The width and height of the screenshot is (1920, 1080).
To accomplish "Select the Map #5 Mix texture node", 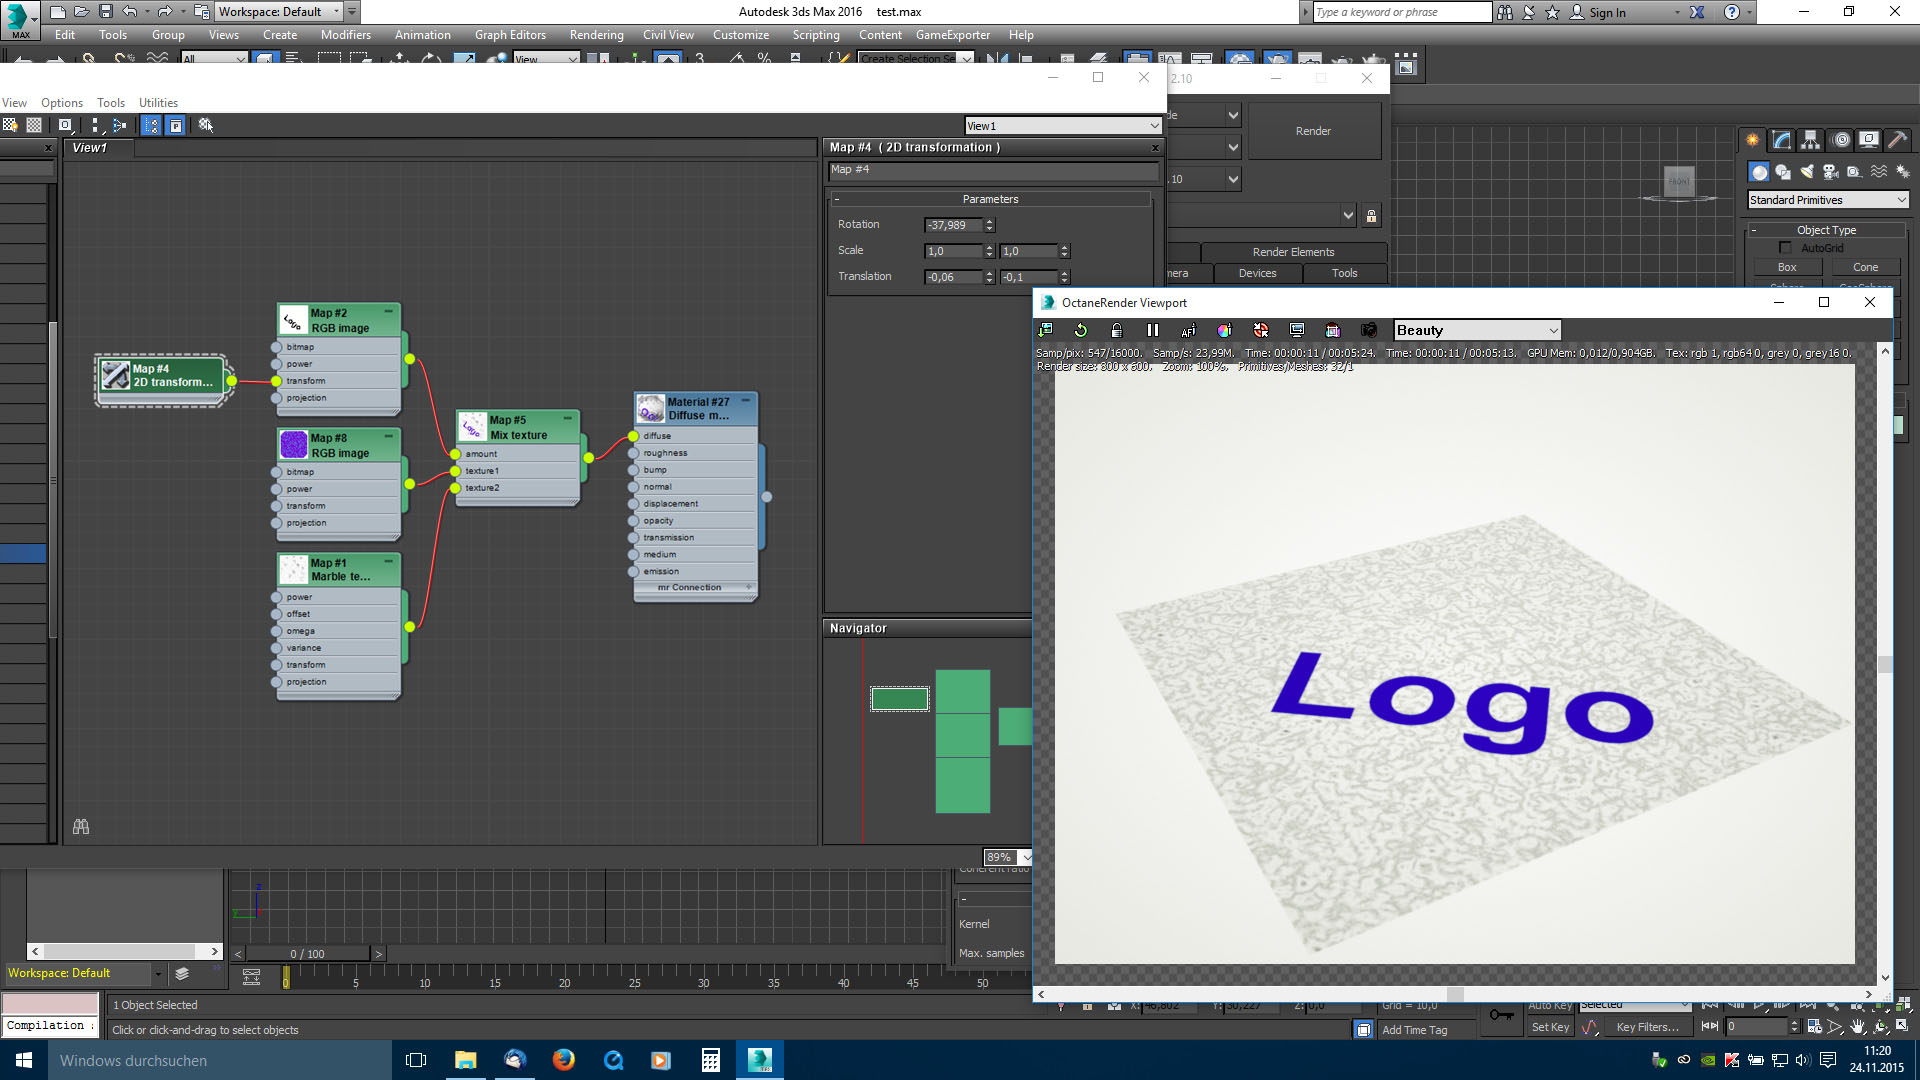I will pos(517,427).
